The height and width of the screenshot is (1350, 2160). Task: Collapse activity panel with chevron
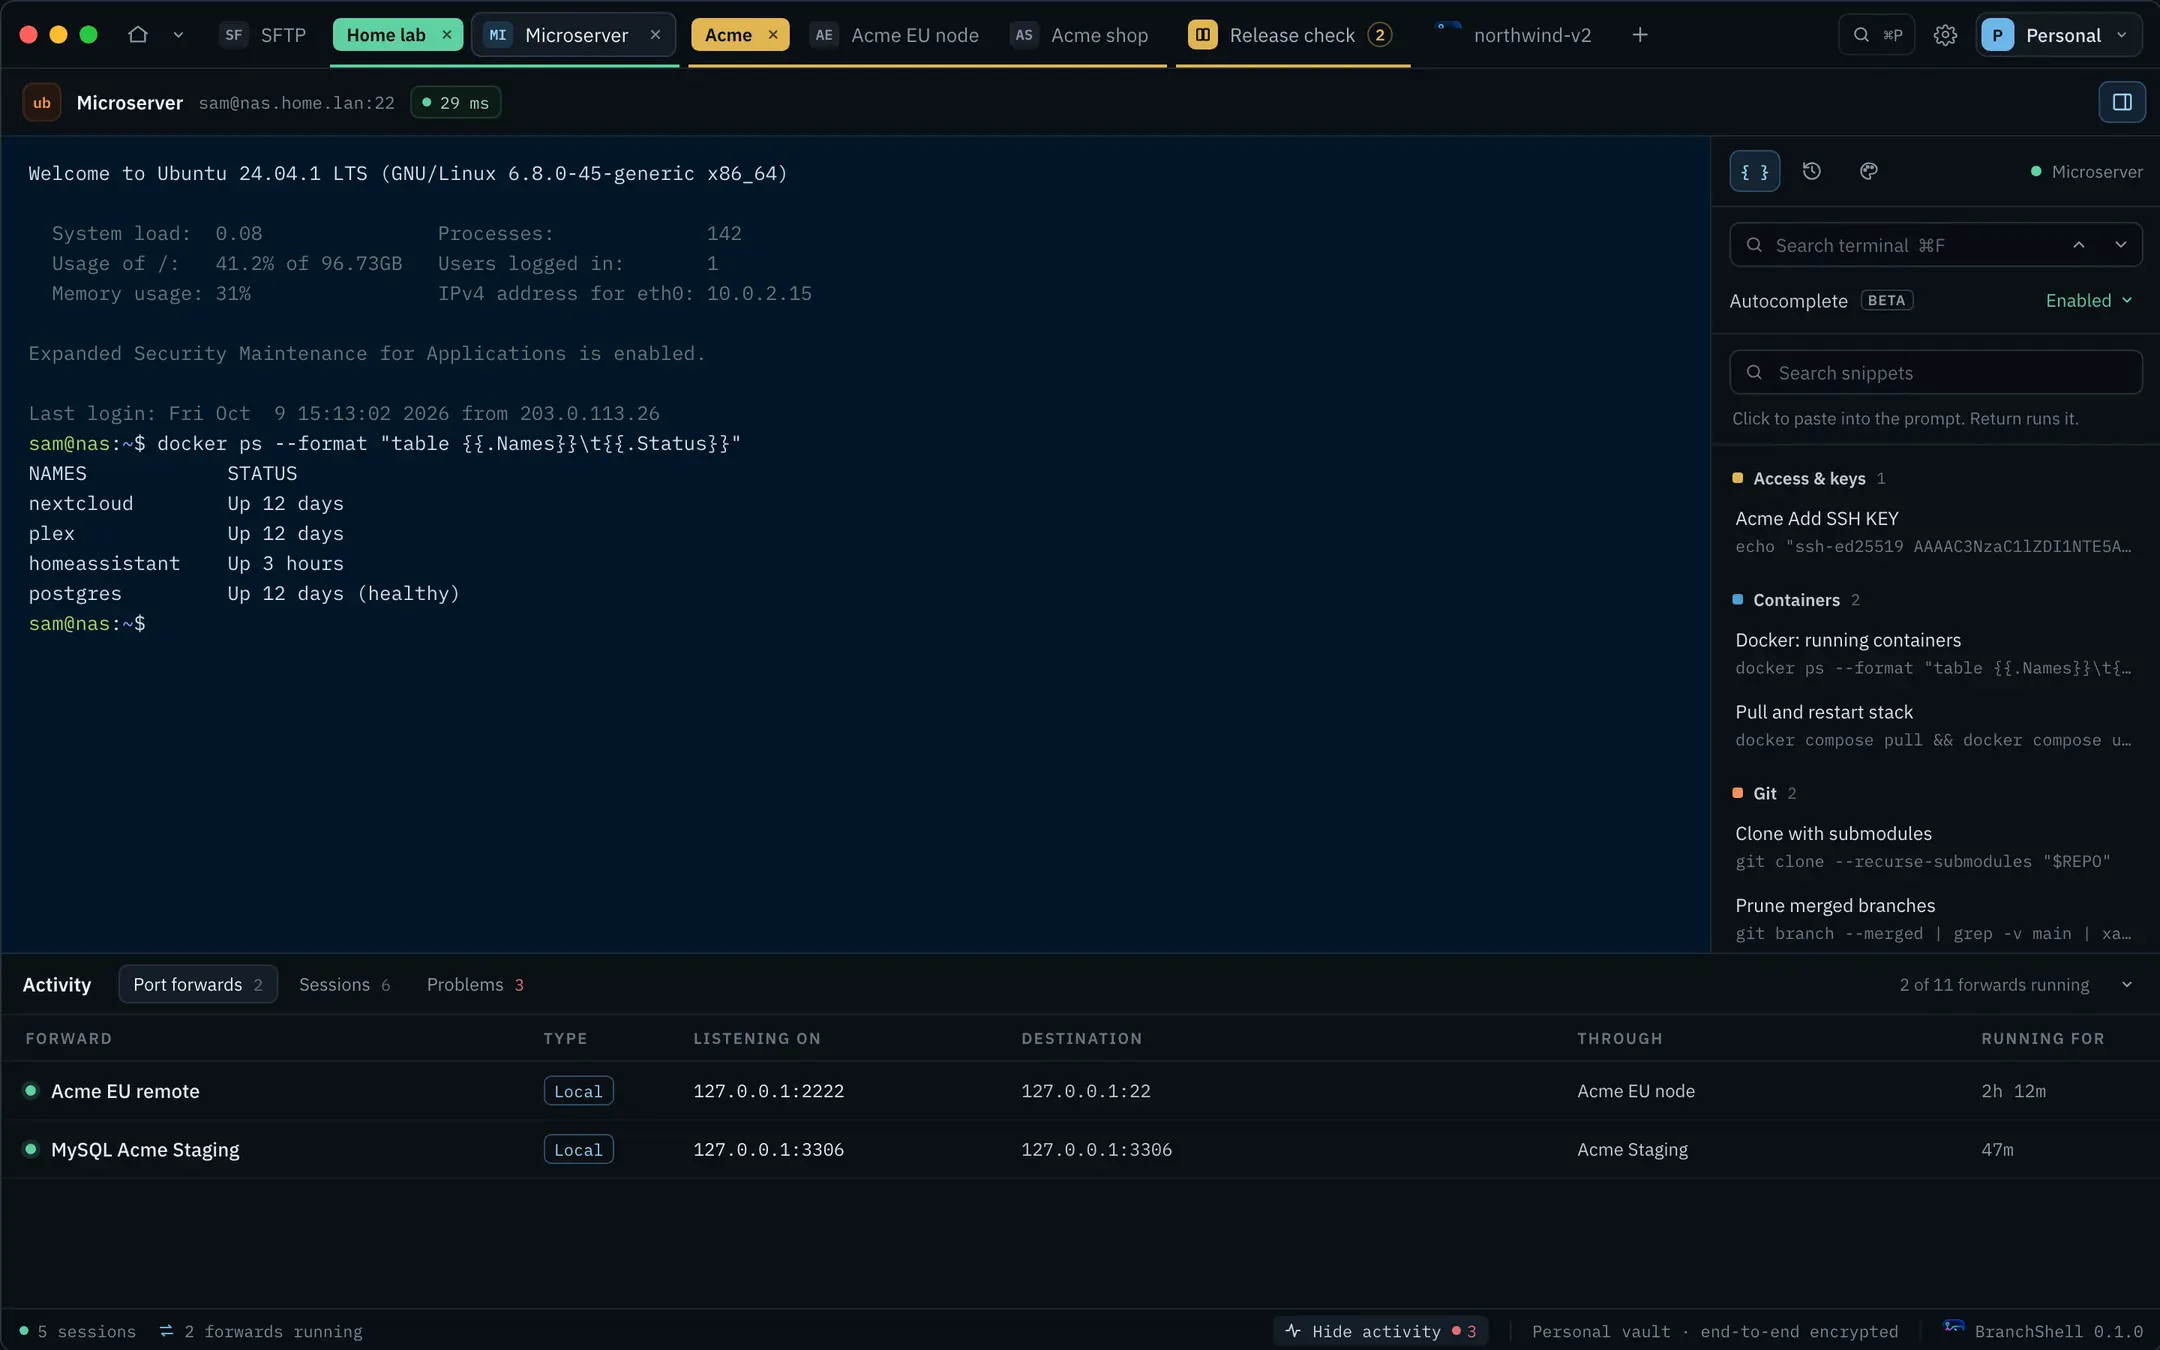pyautogui.click(x=2127, y=985)
